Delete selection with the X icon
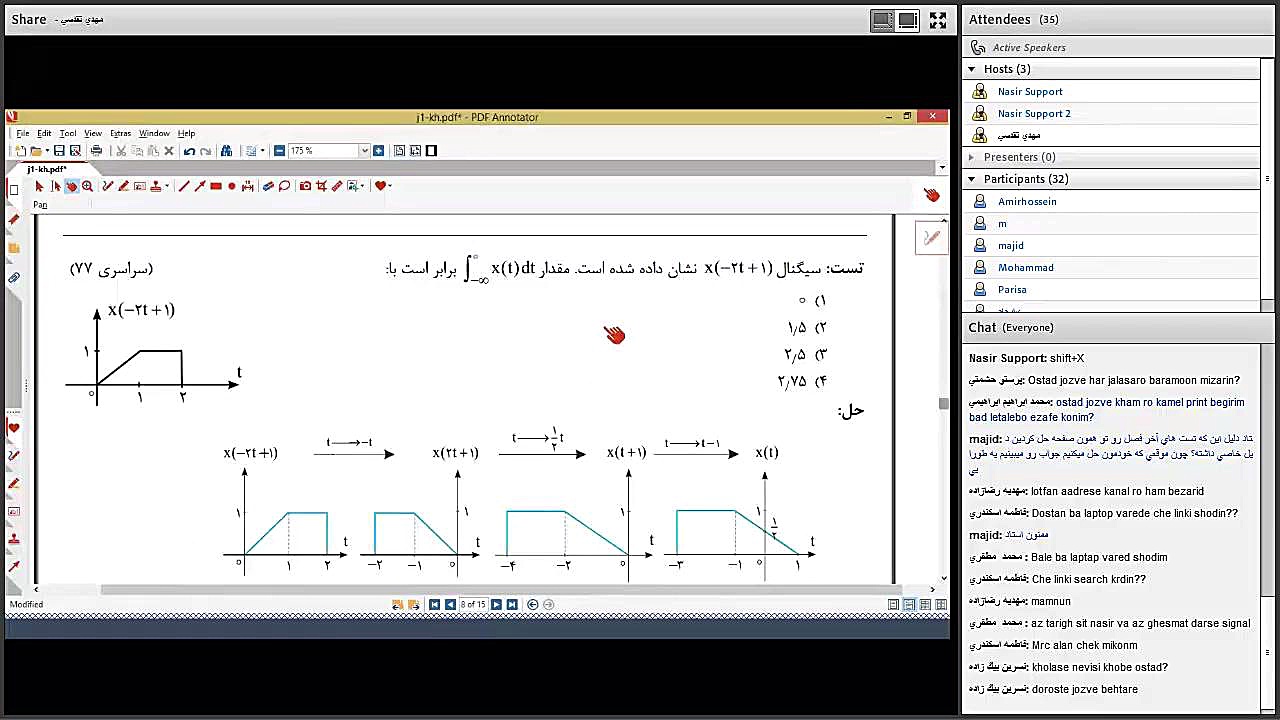This screenshot has width=1280, height=720. point(169,151)
